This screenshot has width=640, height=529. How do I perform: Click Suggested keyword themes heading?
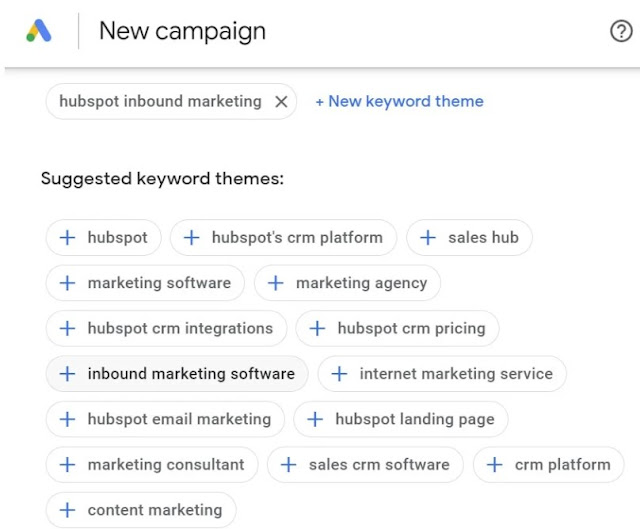[x=162, y=179]
